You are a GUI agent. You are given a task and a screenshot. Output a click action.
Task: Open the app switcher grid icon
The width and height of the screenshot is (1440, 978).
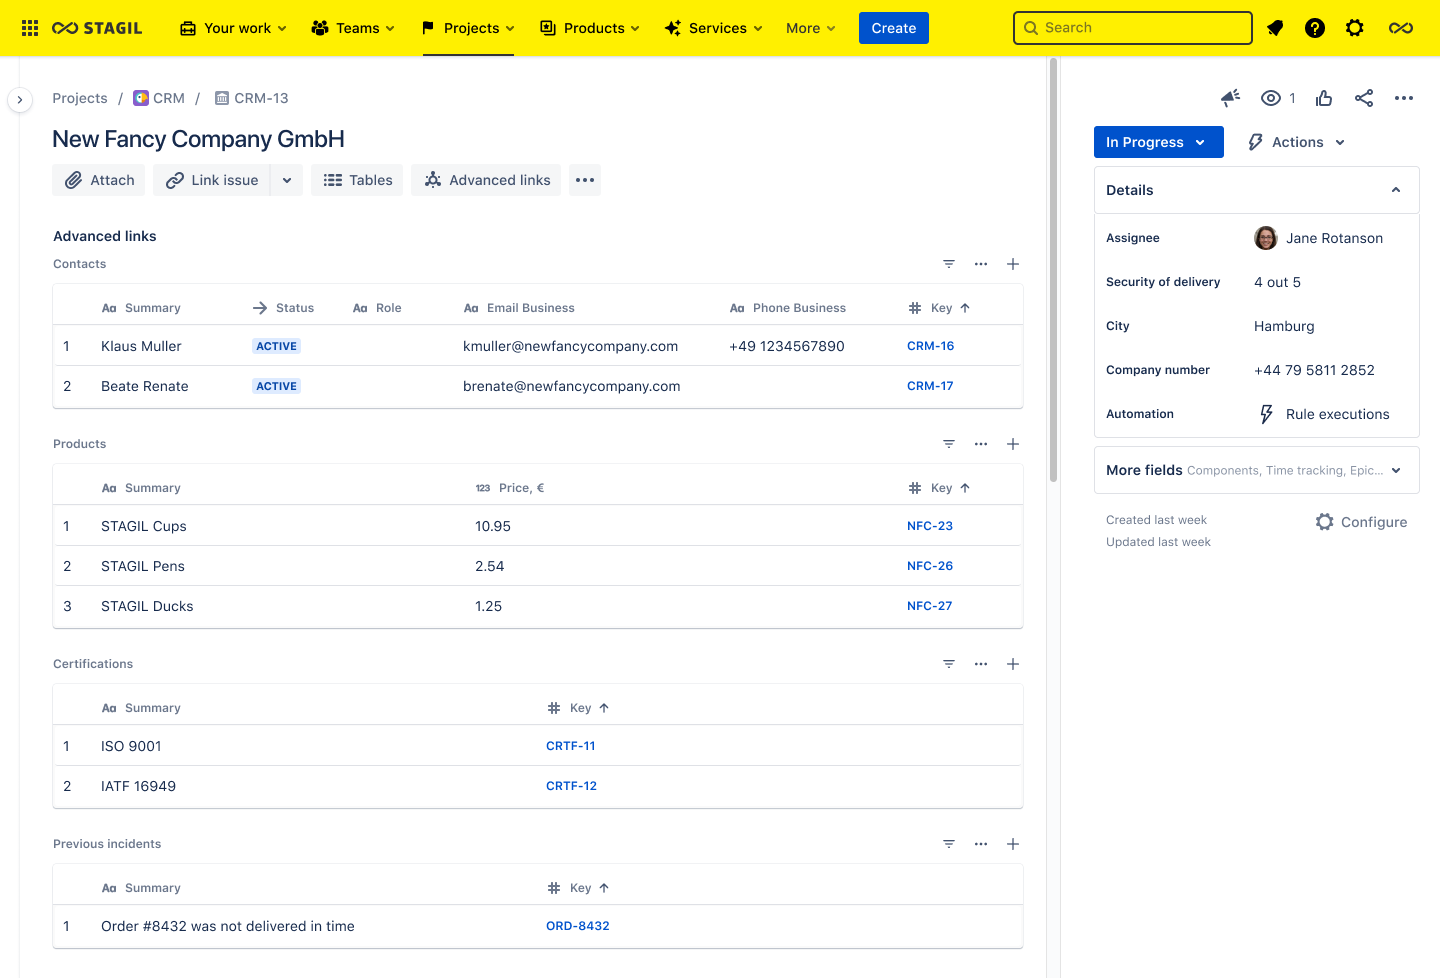pyautogui.click(x=30, y=28)
